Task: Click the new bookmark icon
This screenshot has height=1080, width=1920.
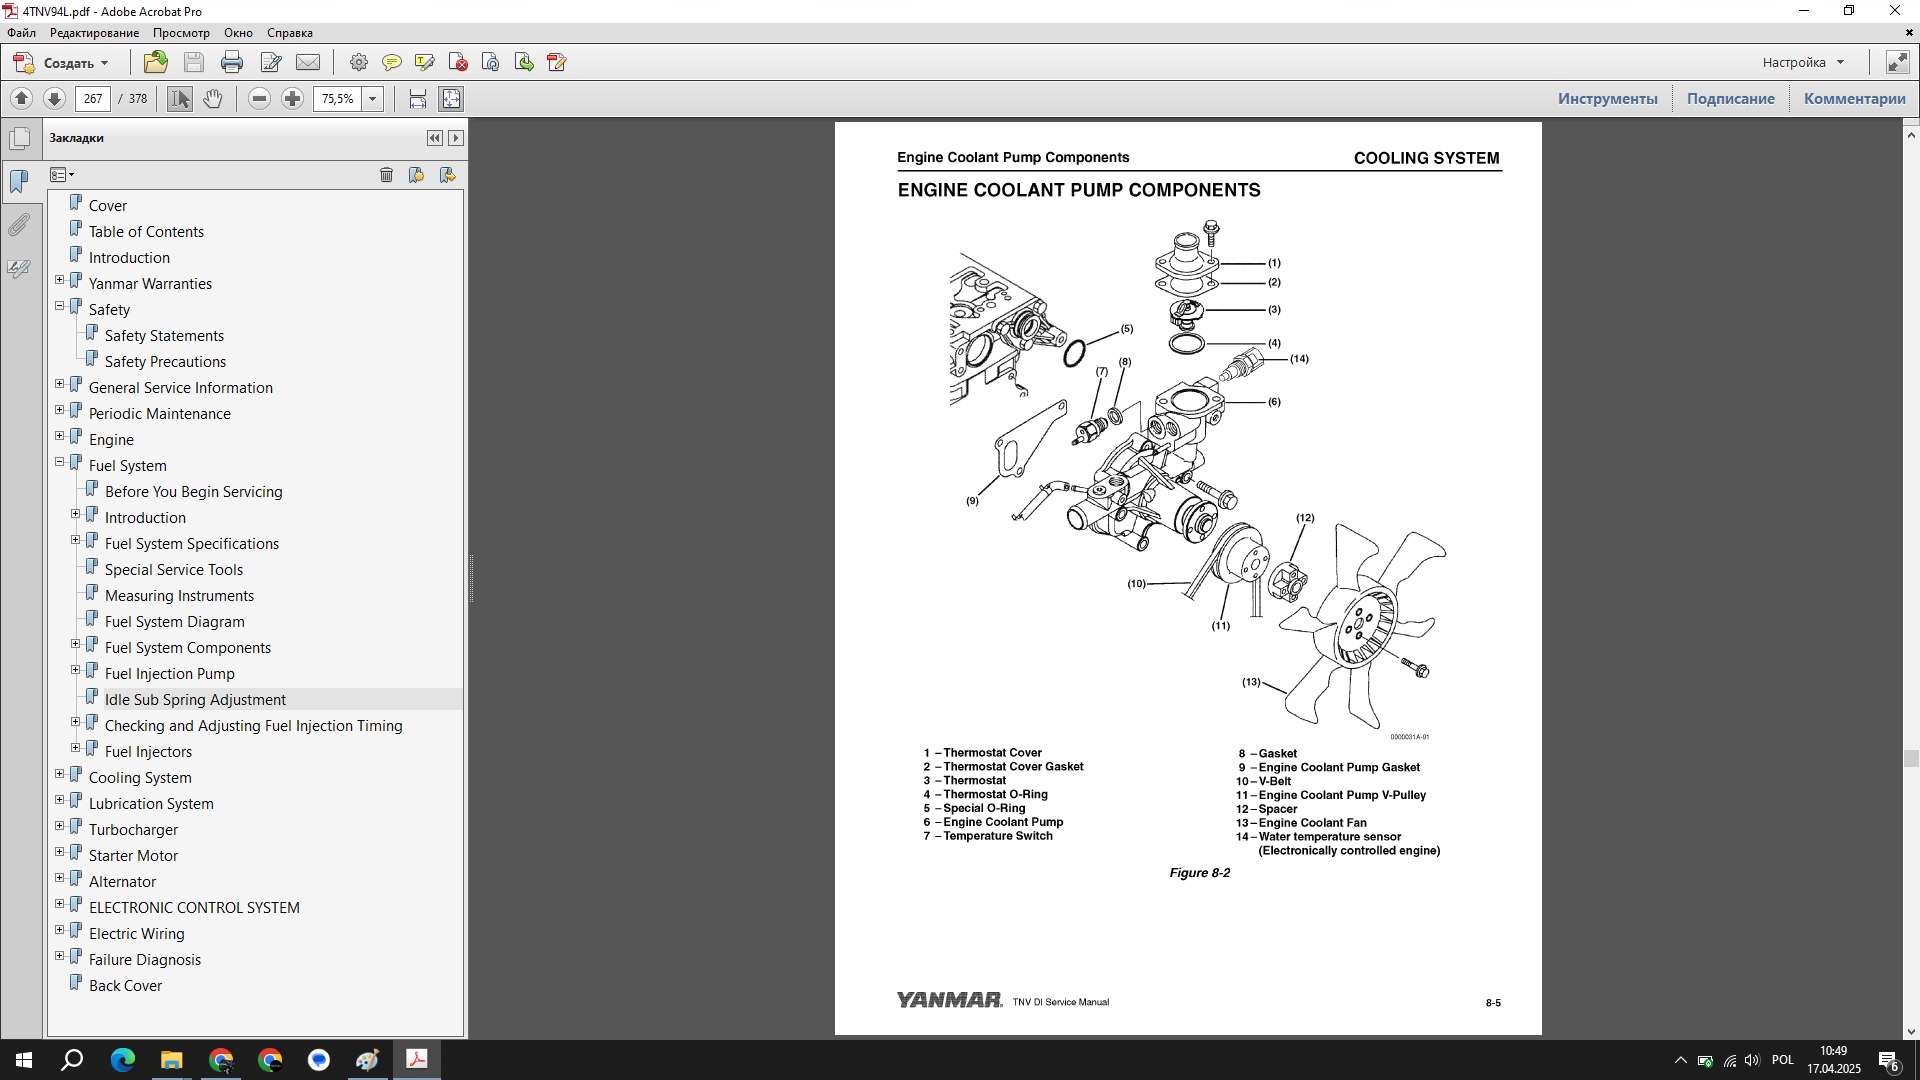Action: pyautogui.click(x=417, y=175)
